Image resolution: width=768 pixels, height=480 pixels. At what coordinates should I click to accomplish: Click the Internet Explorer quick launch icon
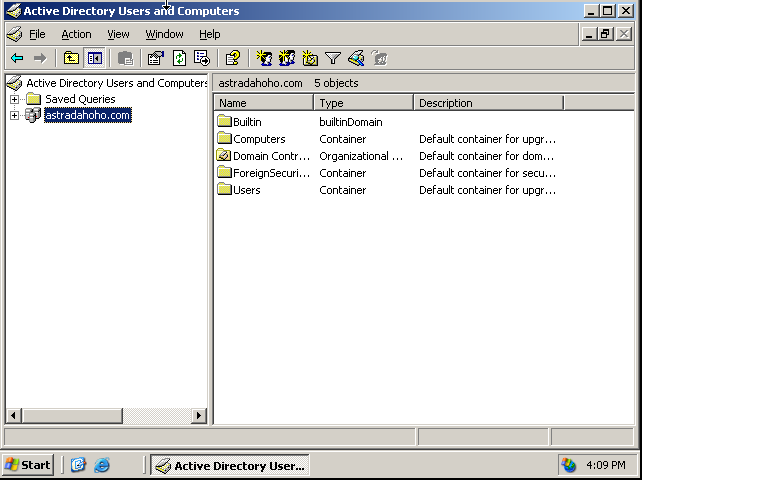click(x=102, y=465)
